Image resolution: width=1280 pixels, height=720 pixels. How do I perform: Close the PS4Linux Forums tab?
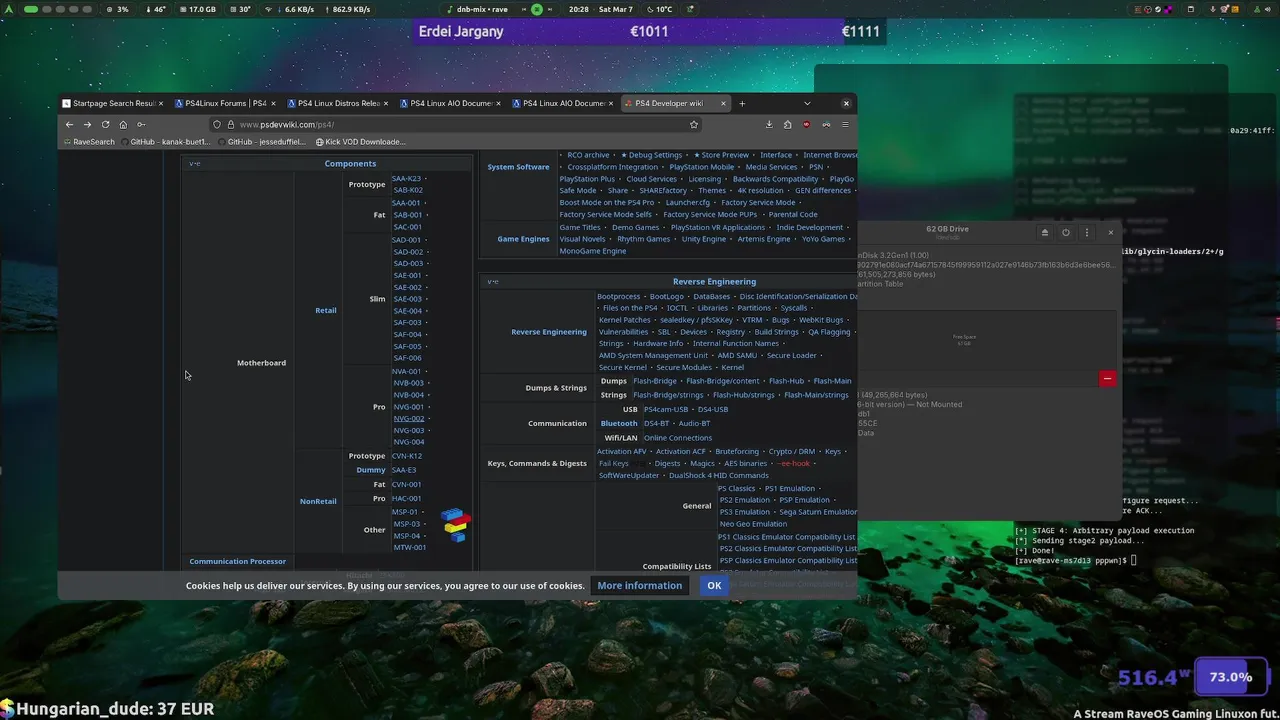(x=273, y=103)
